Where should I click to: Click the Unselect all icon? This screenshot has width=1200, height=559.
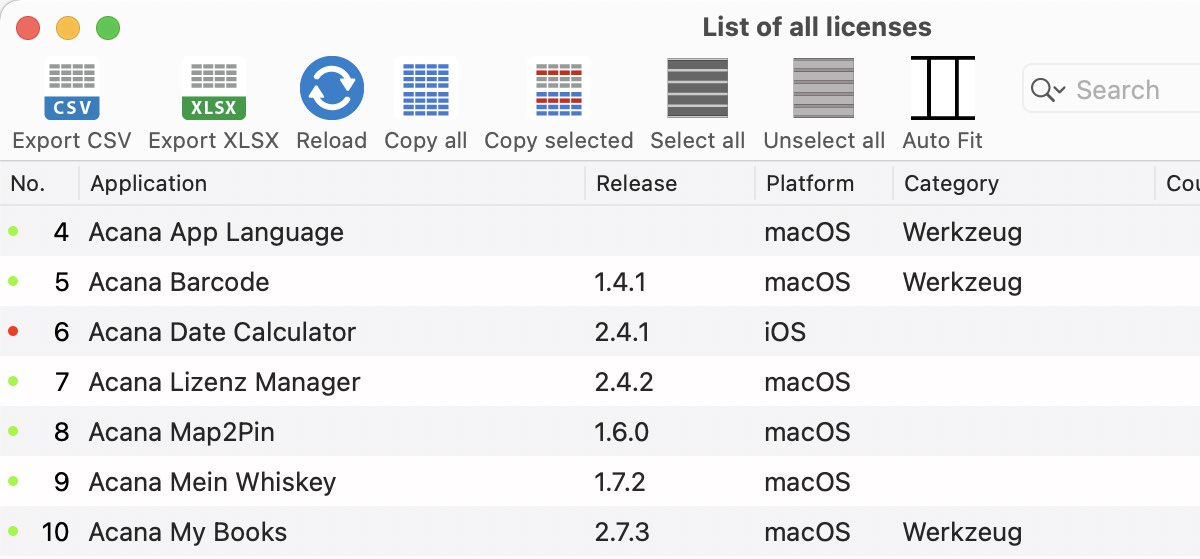(x=824, y=89)
